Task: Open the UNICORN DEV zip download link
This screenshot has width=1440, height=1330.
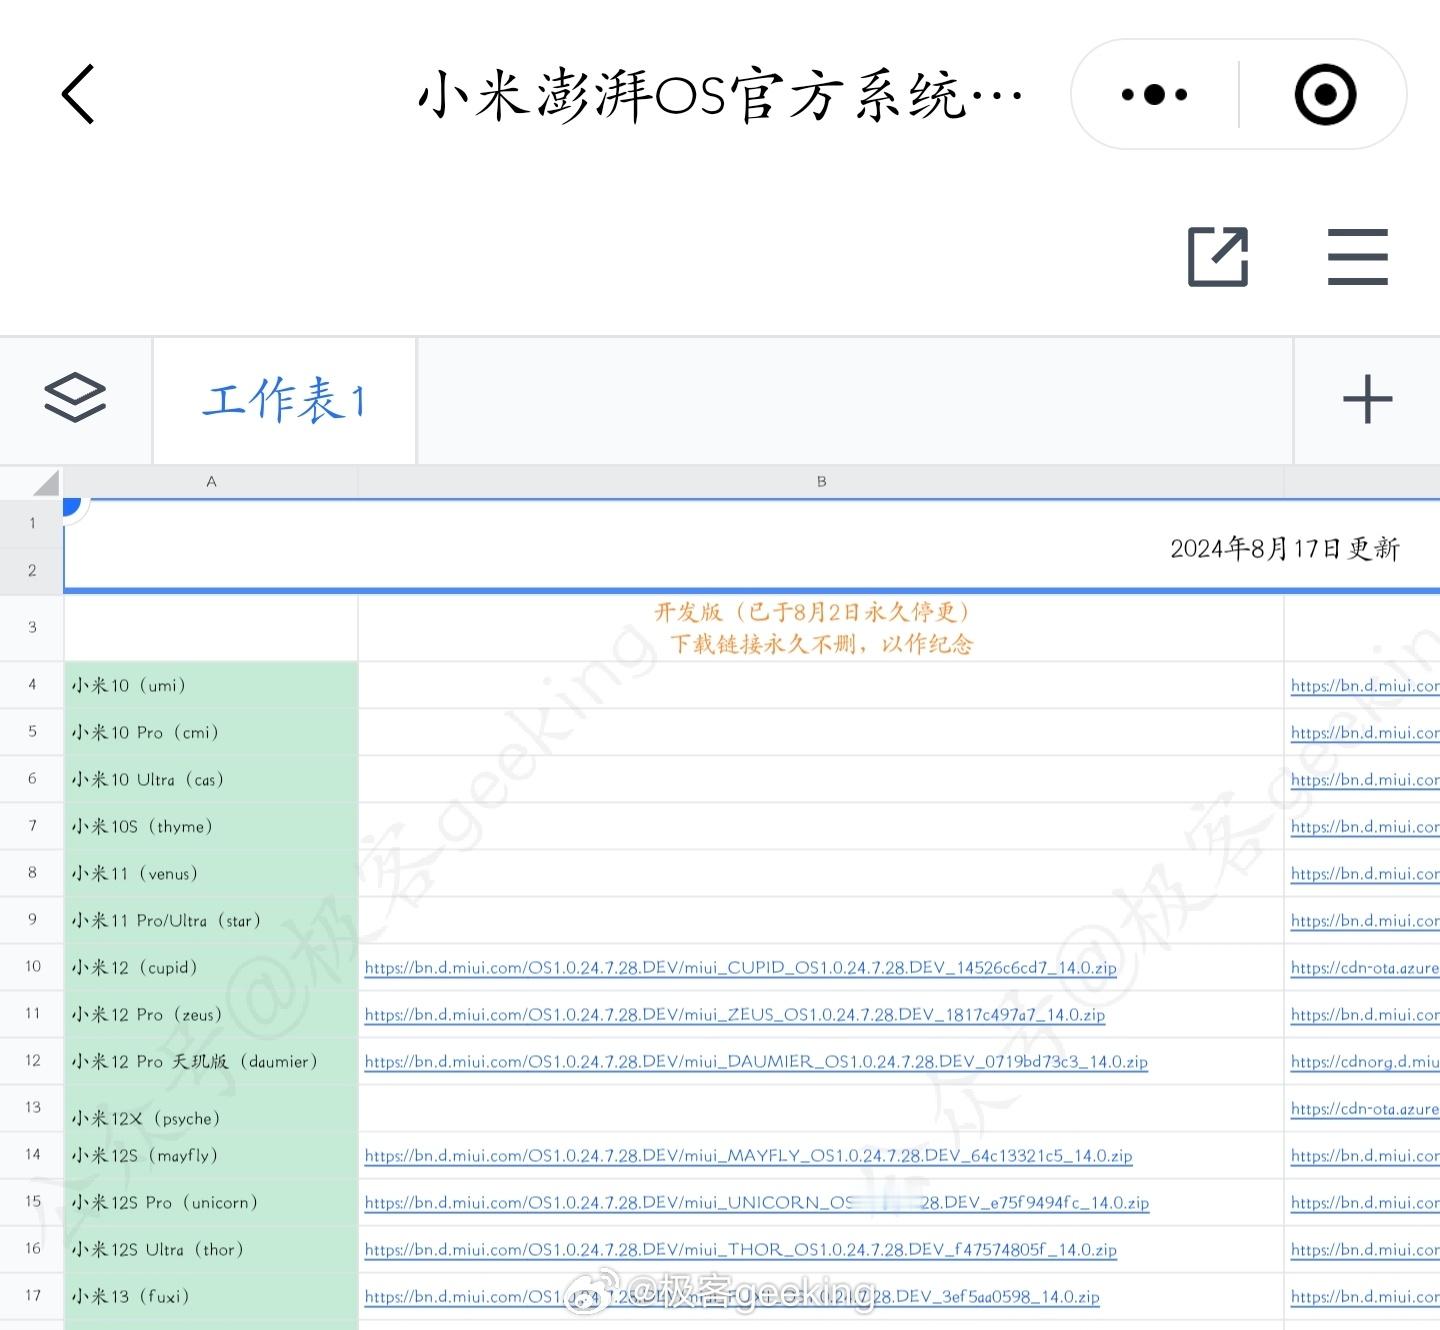Action: pyautogui.click(x=756, y=1203)
